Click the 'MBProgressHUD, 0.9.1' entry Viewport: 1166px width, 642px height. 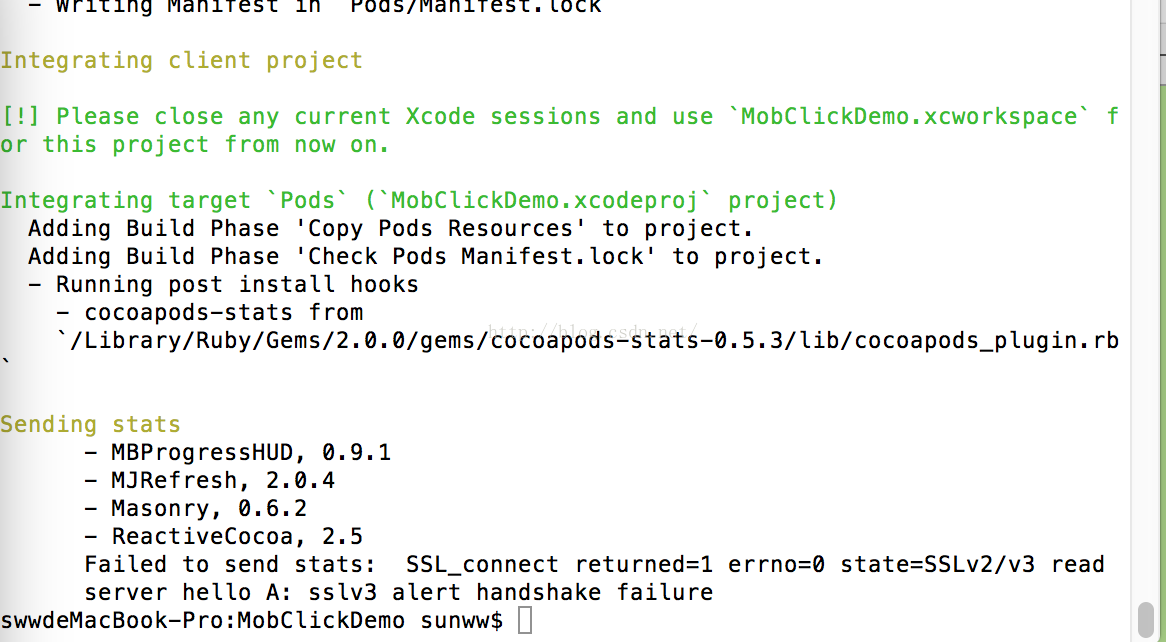pos(237,452)
